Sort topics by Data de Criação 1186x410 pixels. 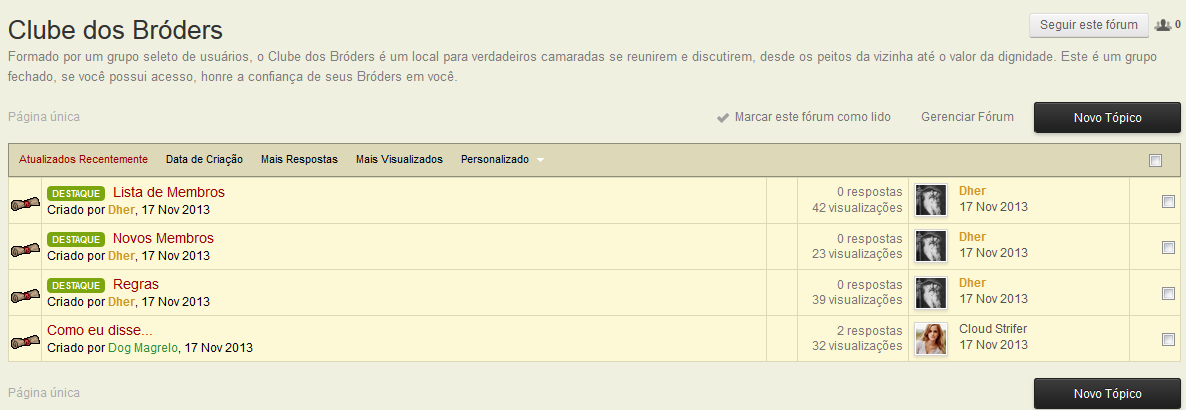point(204,159)
